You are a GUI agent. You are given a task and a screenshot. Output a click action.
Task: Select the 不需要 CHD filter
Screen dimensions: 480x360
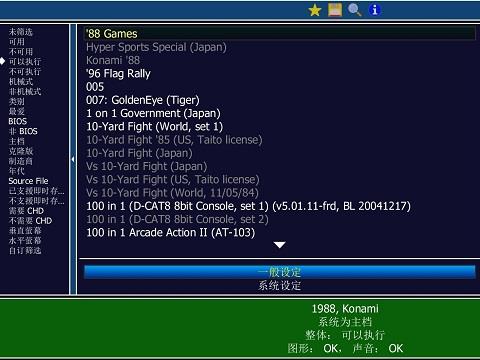pos(30,221)
